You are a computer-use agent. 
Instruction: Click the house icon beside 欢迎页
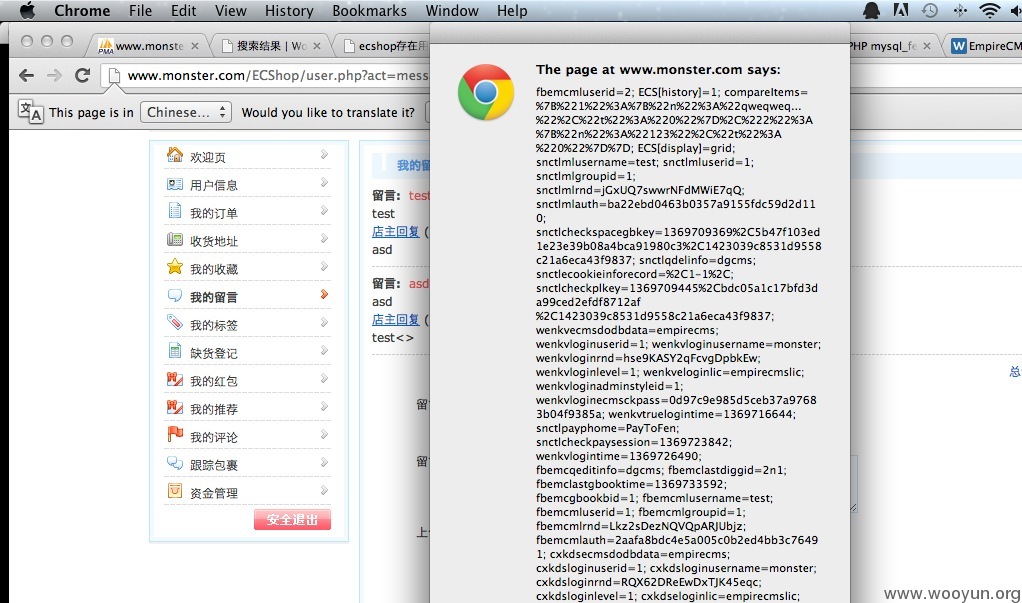[175, 154]
